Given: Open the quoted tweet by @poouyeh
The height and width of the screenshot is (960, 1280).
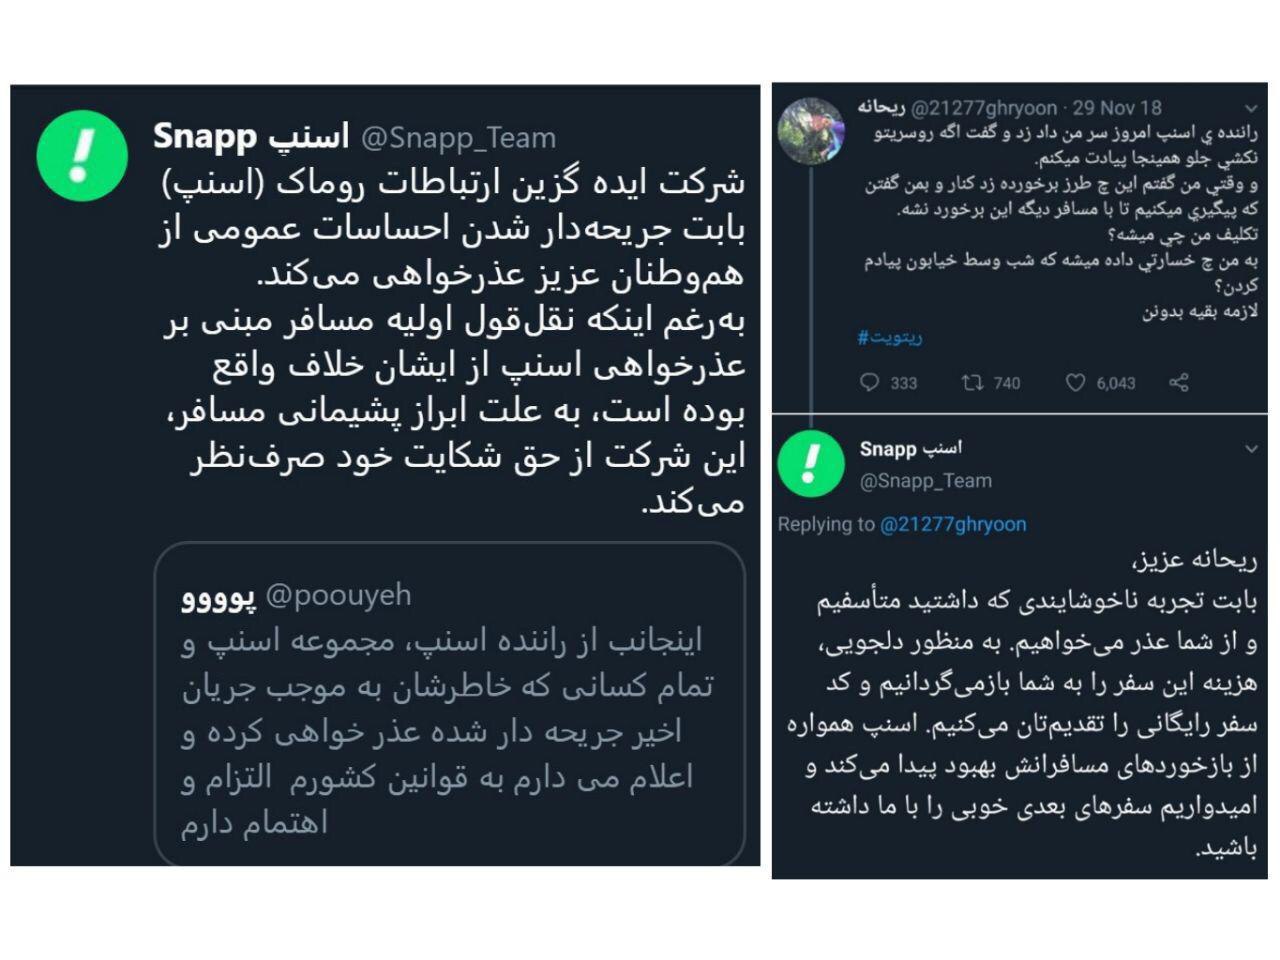Looking at the screenshot, I should click(450, 704).
